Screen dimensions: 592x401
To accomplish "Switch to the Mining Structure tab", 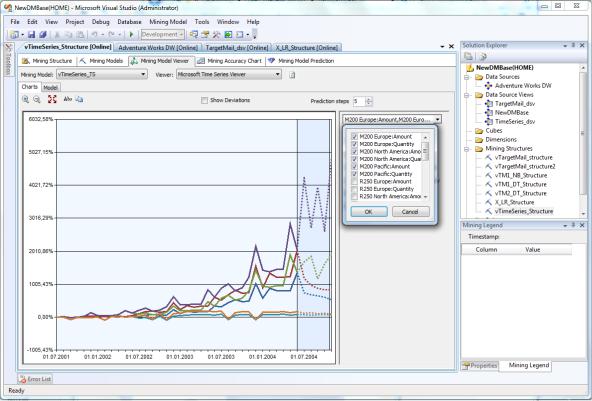I will coord(47,61).
